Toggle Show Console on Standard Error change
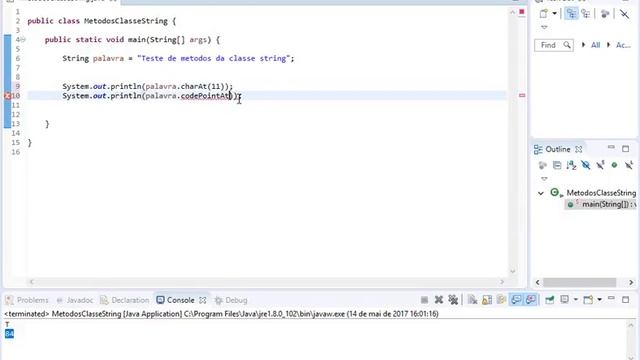The image size is (640, 360). (531, 300)
